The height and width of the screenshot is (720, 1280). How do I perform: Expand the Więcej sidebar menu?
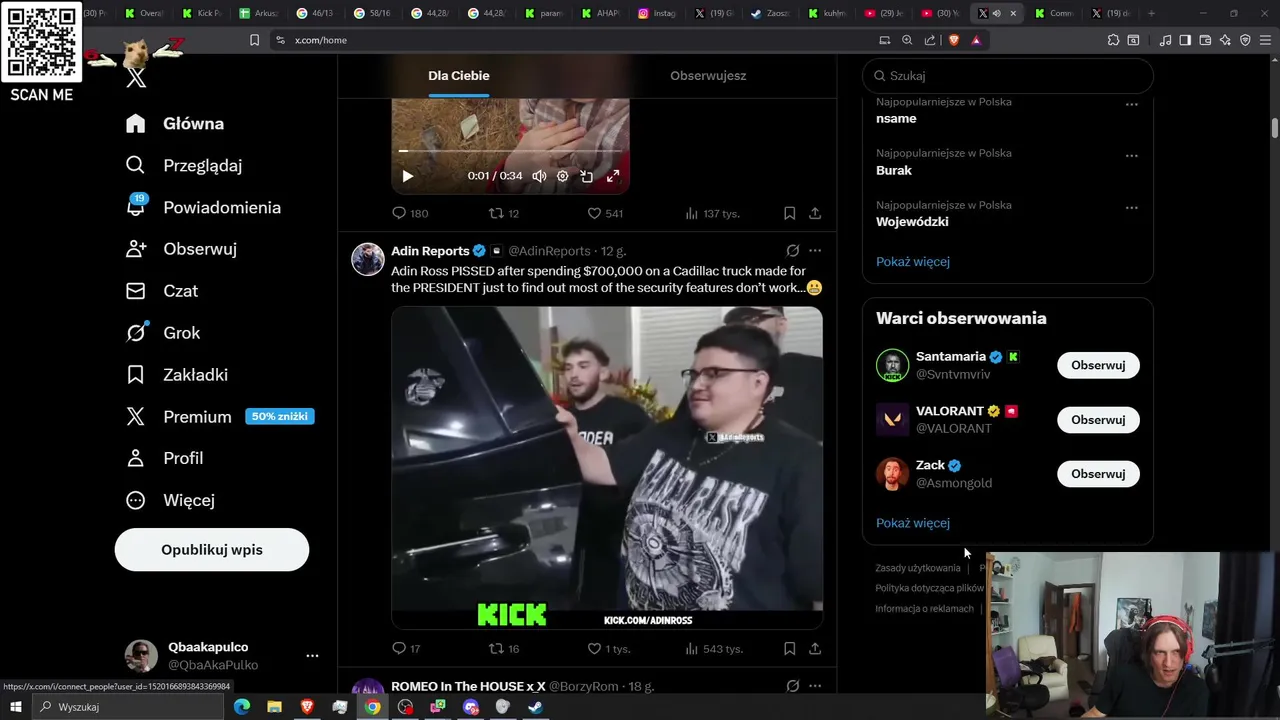point(170,500)
